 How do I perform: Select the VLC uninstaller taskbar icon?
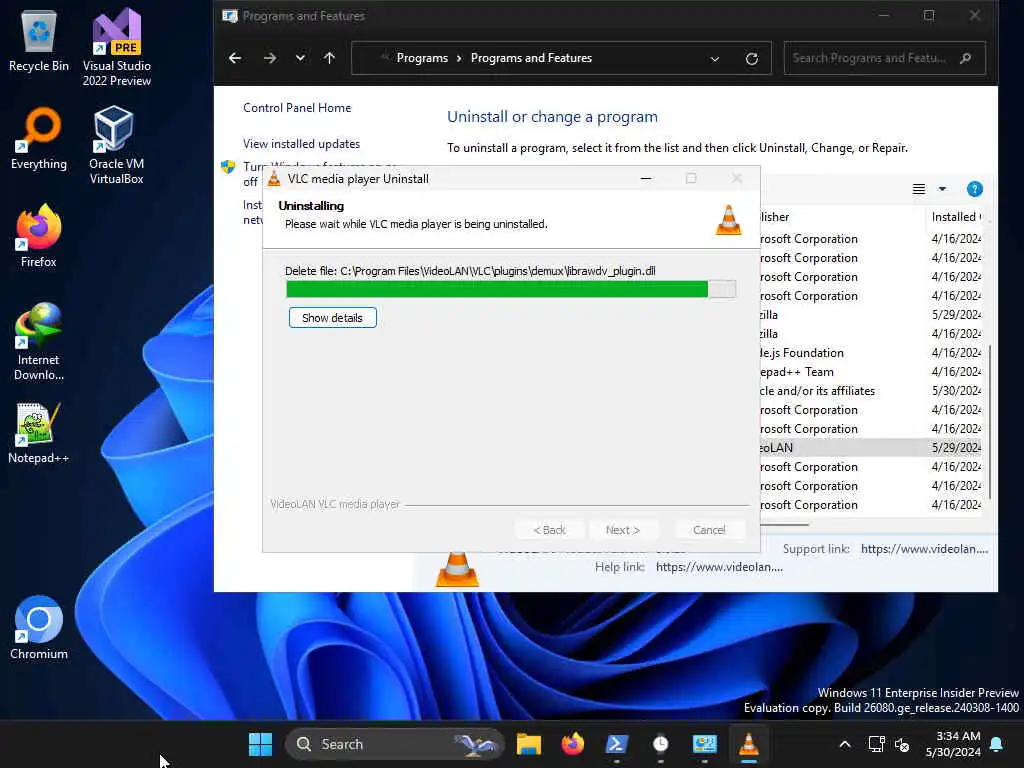pyautogui.click(x=748, y=744)
